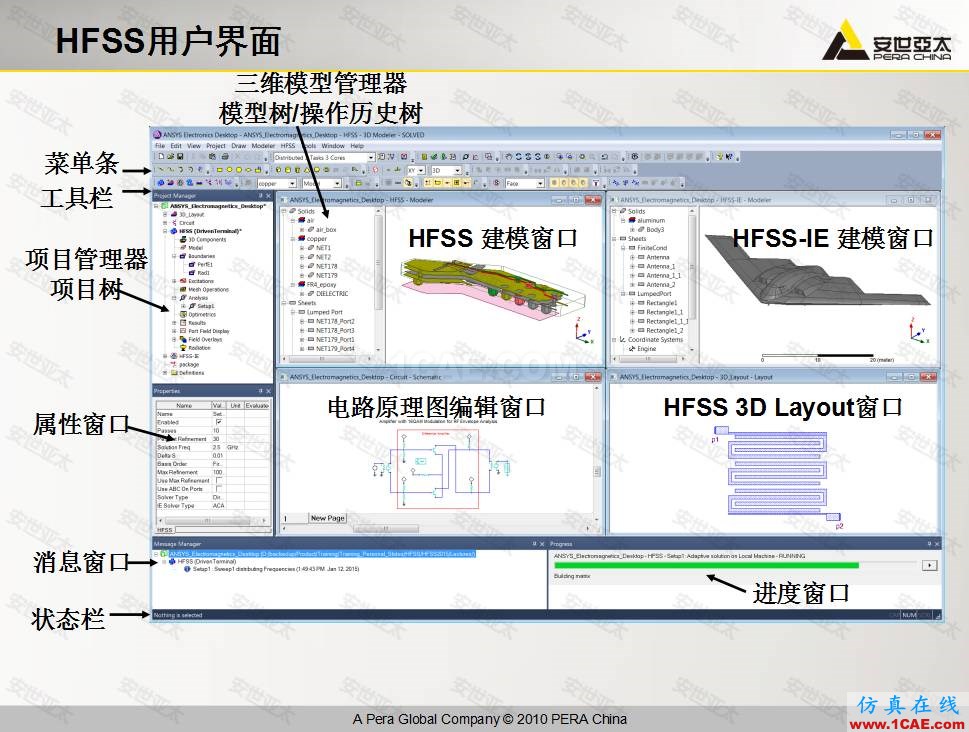Select the Pan view tool
Screen dimensions: 969x732
[x=510, y=157]
